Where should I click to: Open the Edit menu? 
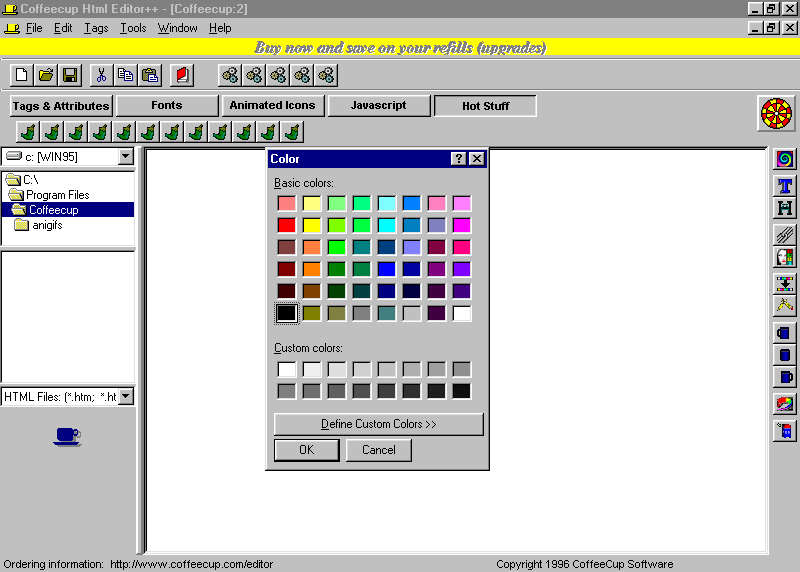(x=63, y=28)
